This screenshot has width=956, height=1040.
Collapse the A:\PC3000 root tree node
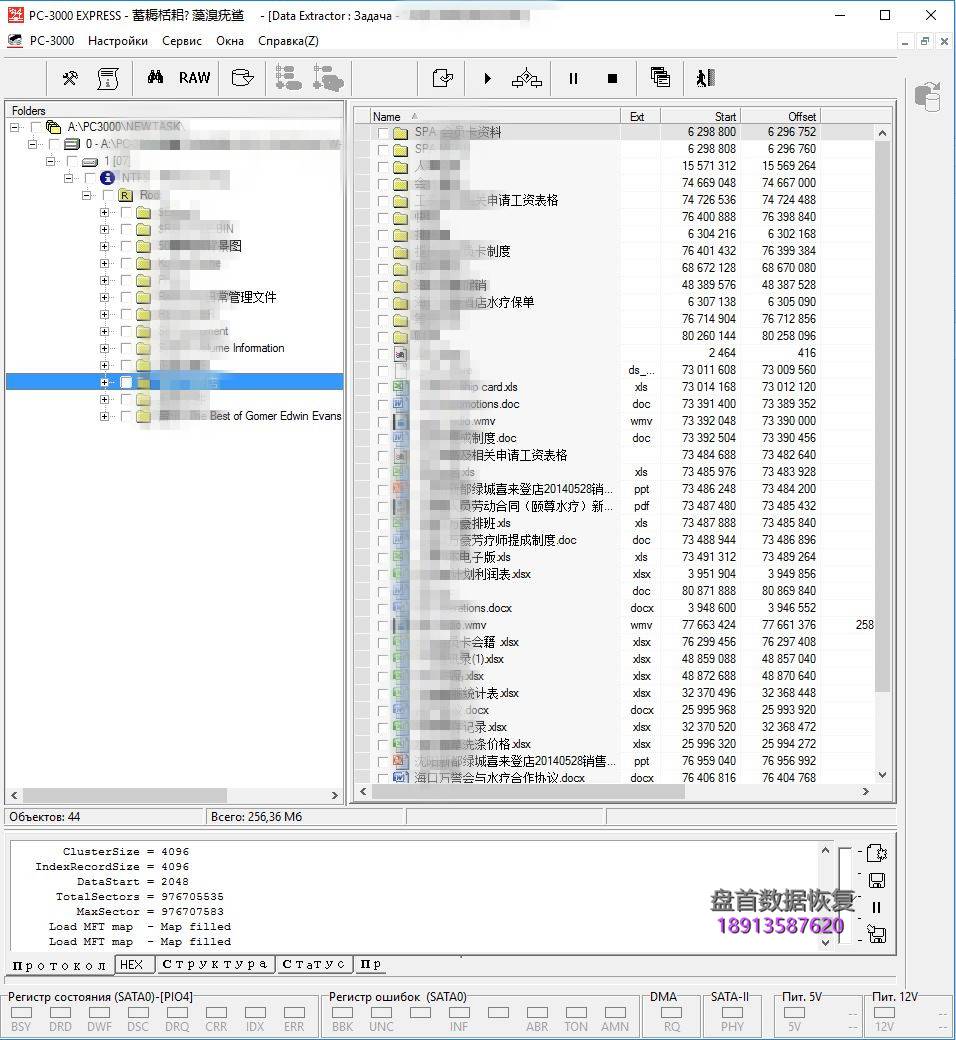(16, 127)
